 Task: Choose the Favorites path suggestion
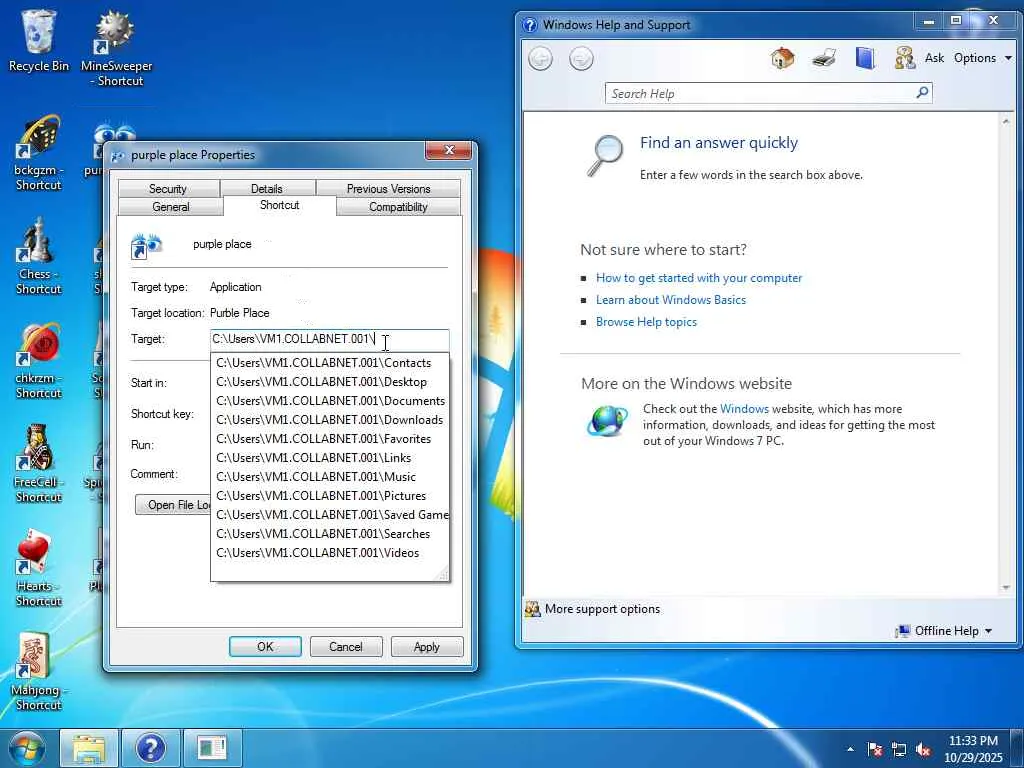330,439
